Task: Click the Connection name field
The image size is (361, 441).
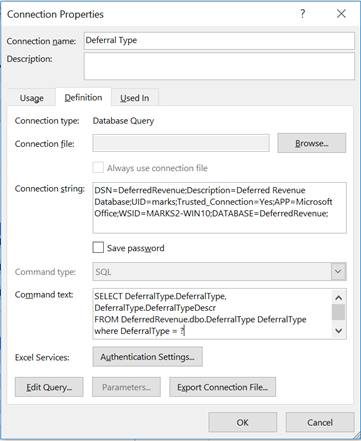Action: (219, 41)
